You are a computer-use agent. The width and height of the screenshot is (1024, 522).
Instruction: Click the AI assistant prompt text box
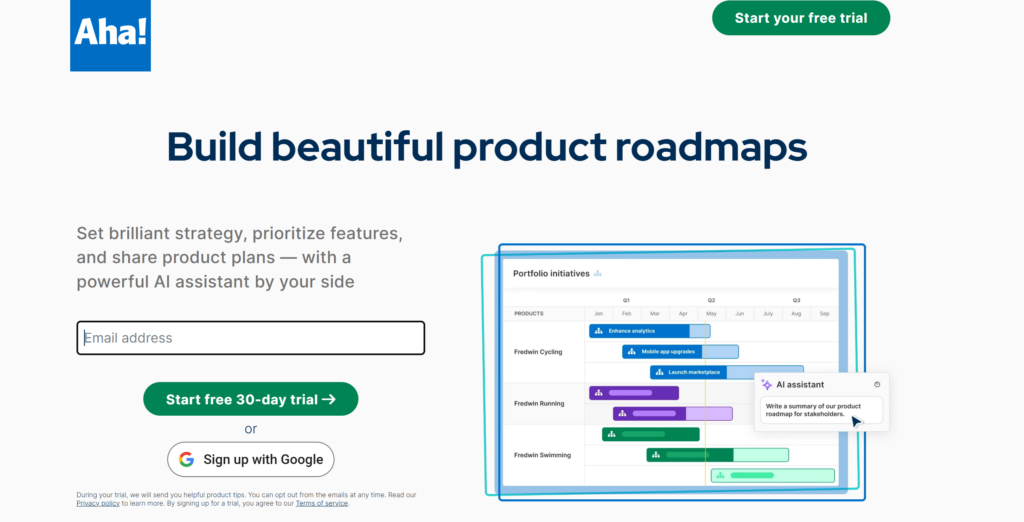[821, 410]
